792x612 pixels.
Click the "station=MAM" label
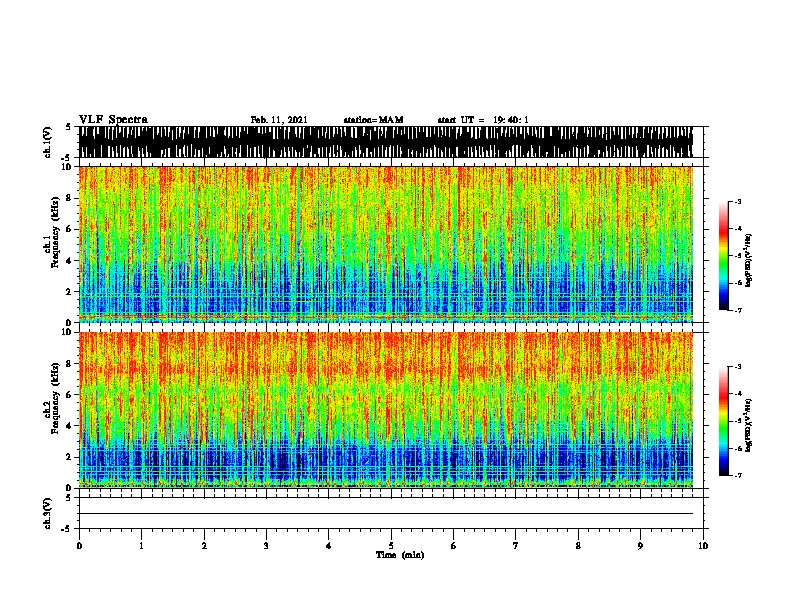coord(373,120)
